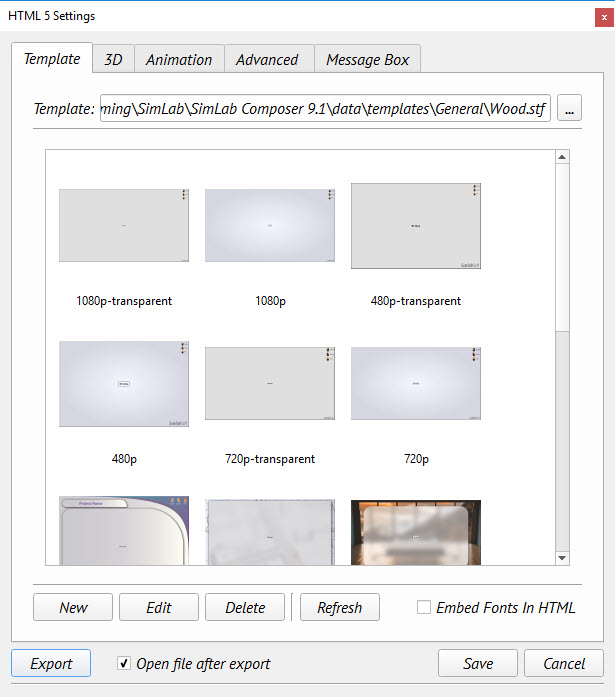
Task: Click in the Template path field
Action: coord(325,109)
